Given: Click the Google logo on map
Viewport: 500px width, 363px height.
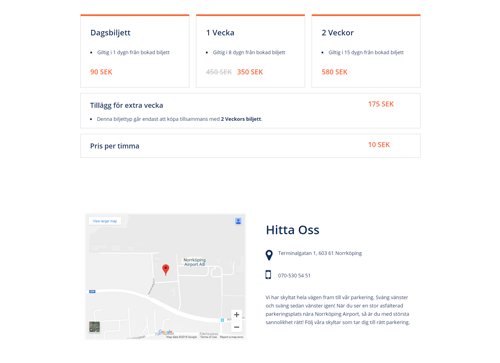Looking at the screenshot, I should [x=165, y=332].
